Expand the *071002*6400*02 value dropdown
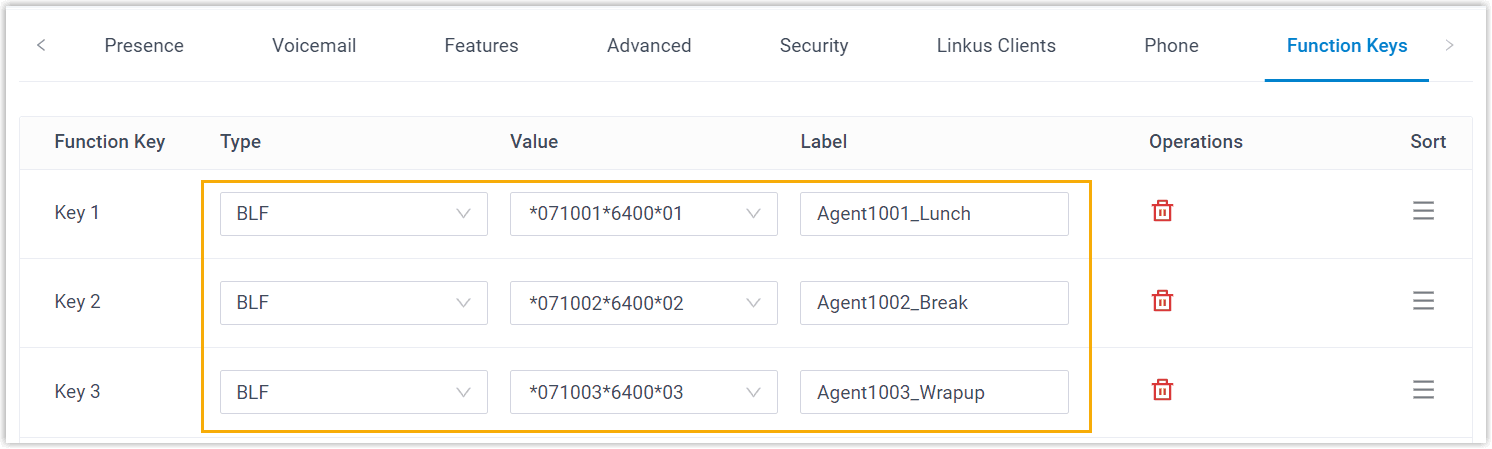The height and width of the screenshot is (449, 1492). 644,302
